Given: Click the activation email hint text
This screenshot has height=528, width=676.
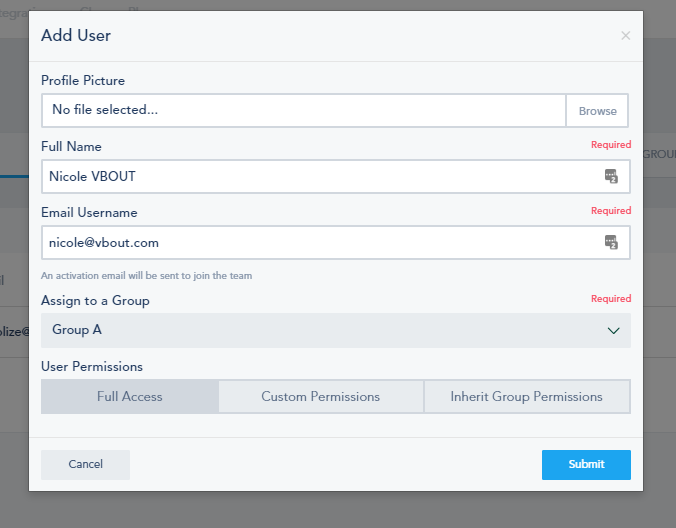Looking at the screenshot, I should pos(147,275).
